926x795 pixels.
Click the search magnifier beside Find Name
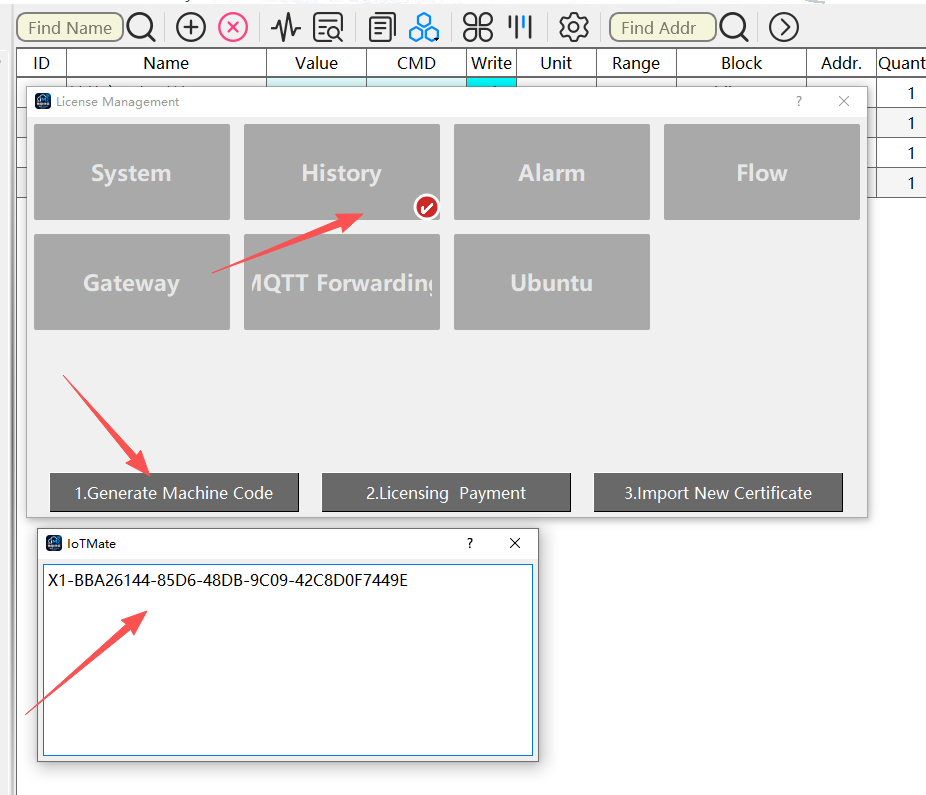(141, 27)
